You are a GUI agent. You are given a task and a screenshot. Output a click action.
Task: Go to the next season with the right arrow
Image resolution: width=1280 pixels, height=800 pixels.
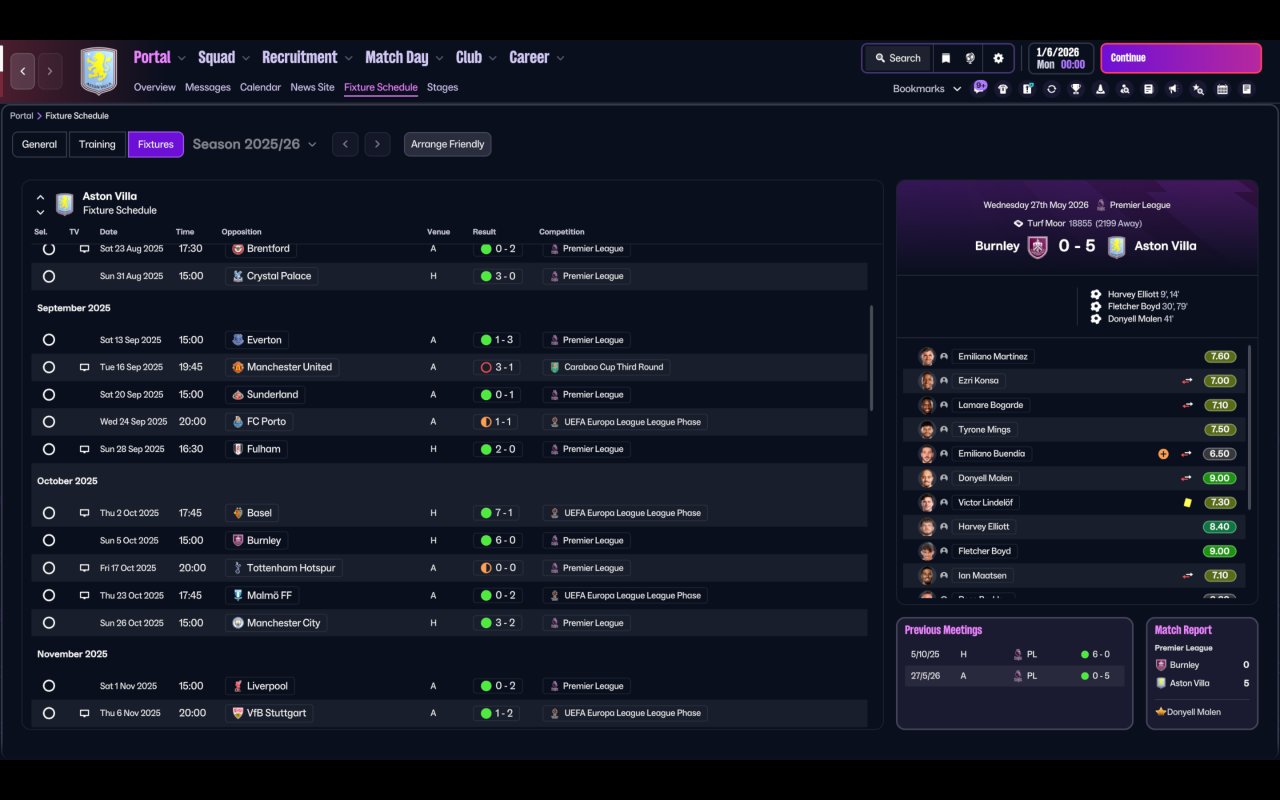coord(377,144)
